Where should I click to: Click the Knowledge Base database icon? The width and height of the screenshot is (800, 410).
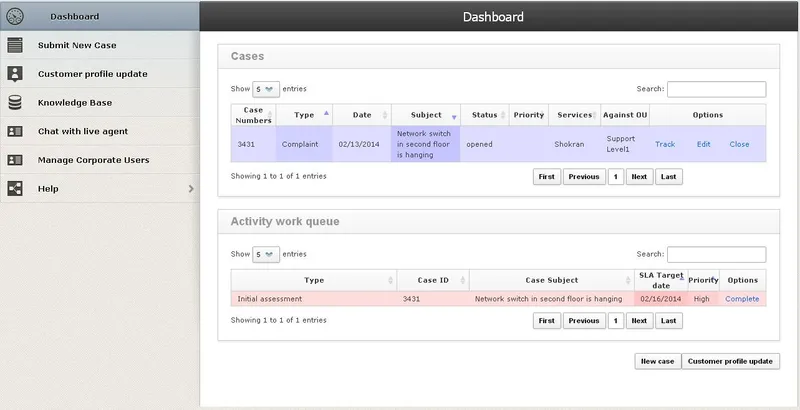click(15, 102)
